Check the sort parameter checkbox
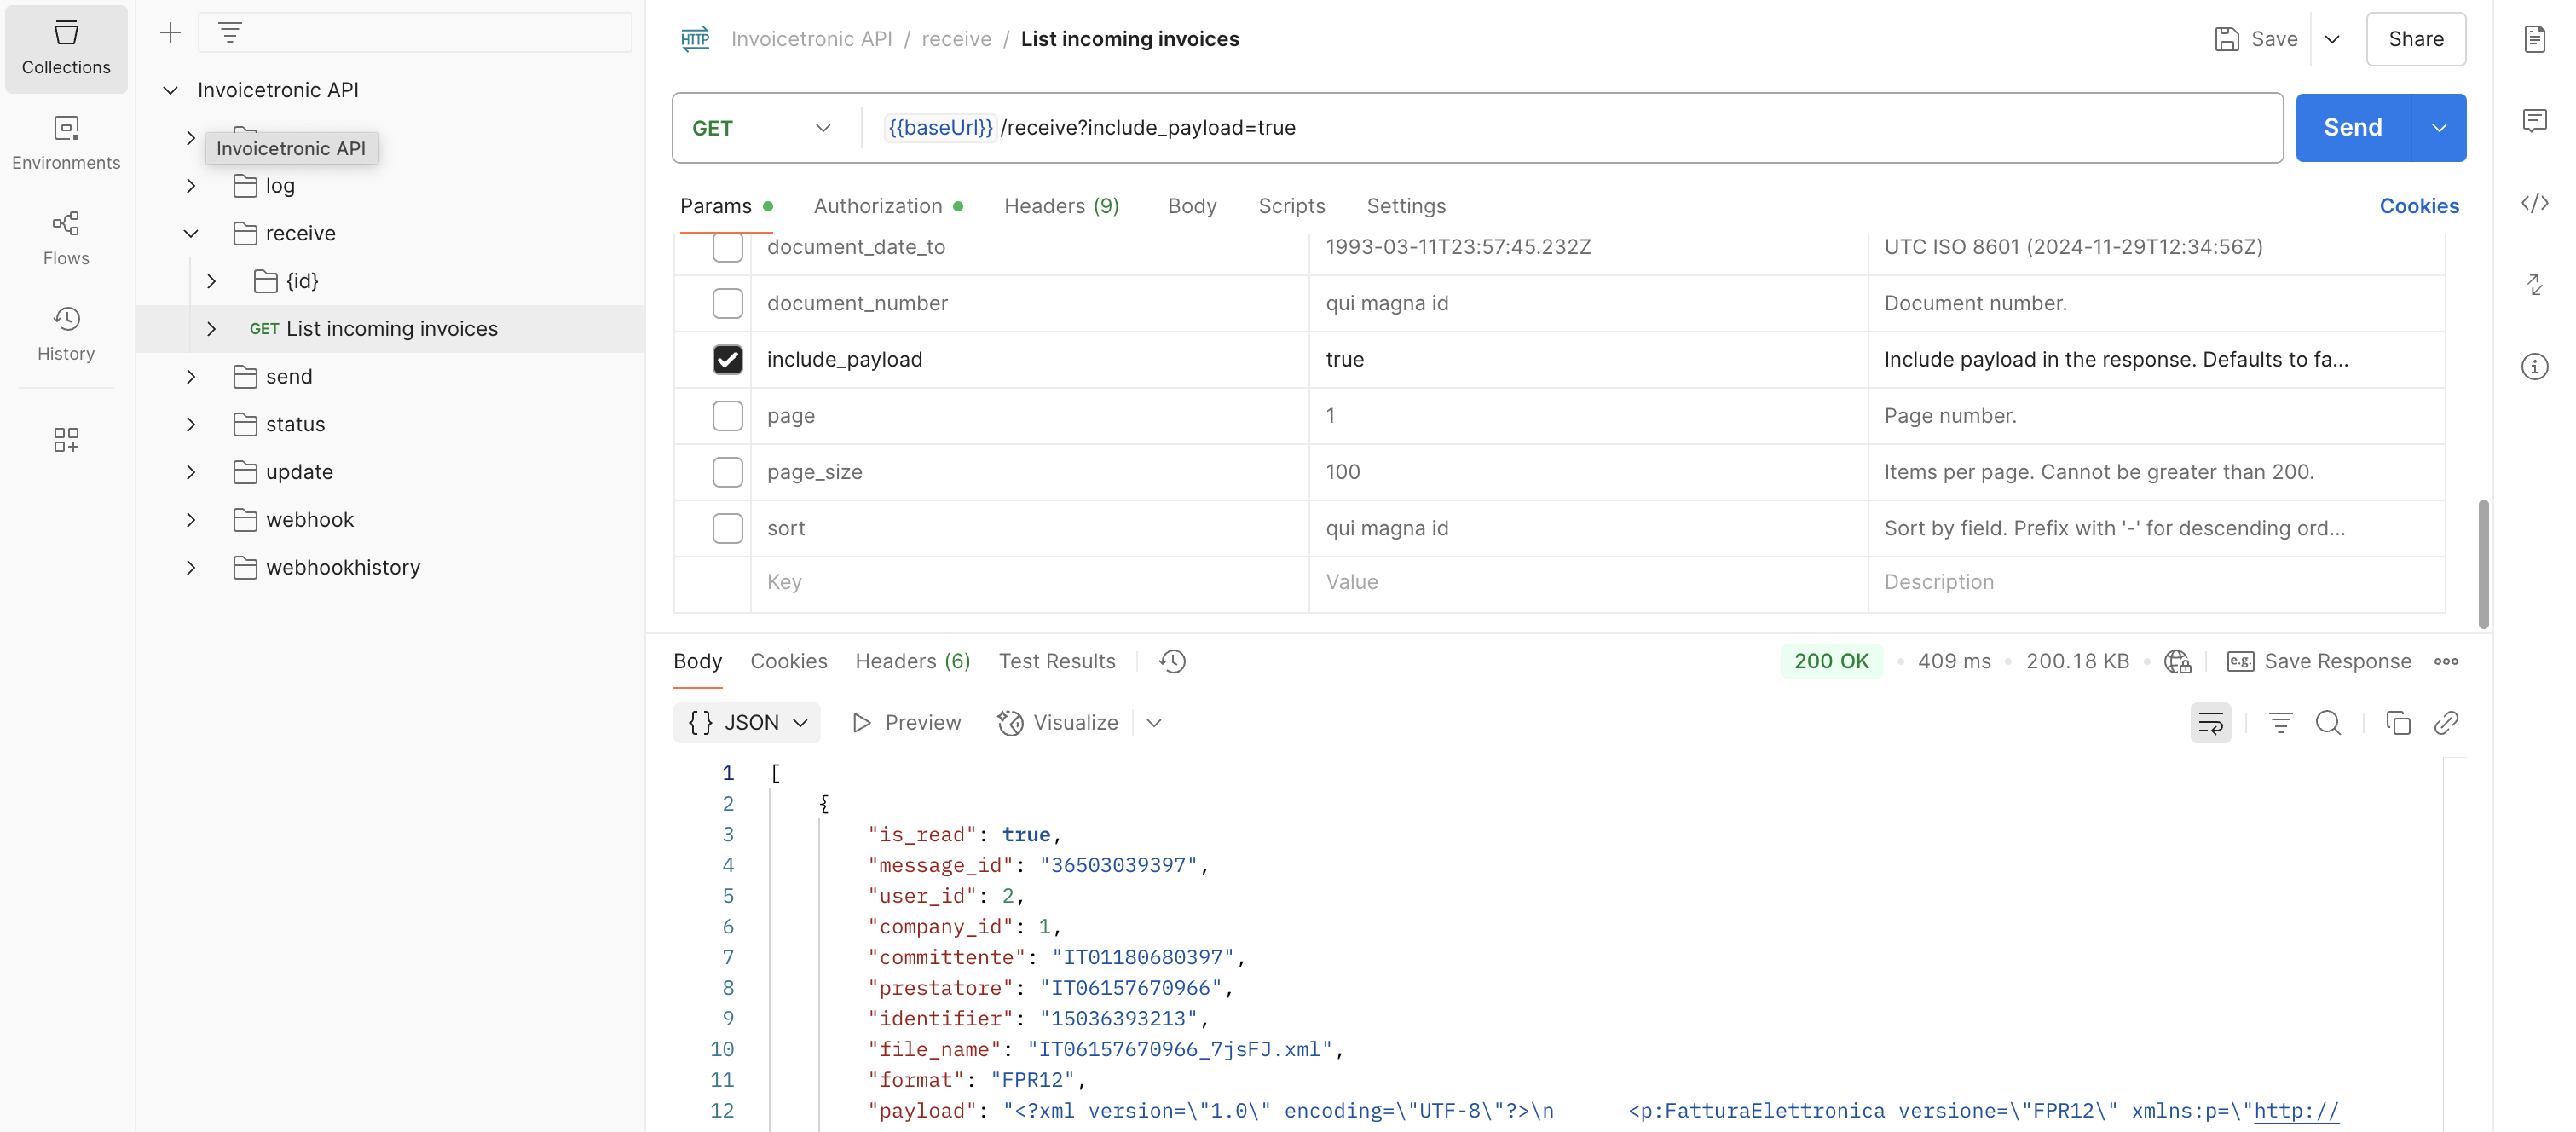 click(727, 528)
